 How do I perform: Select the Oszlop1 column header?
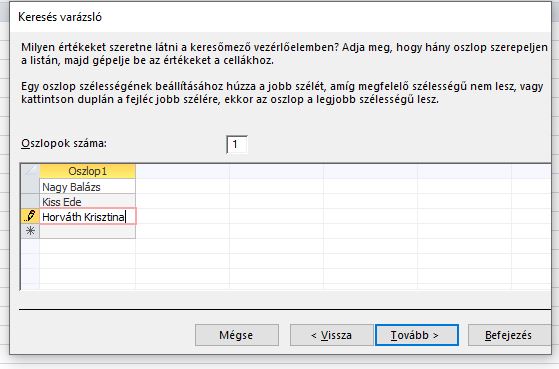click(x=87, y=171)
